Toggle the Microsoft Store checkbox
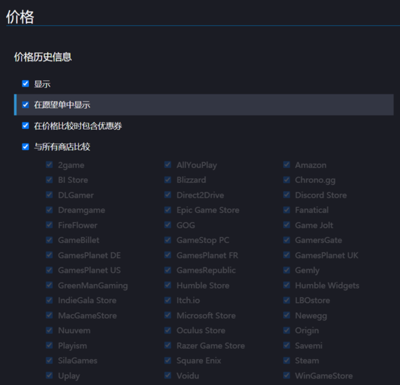The image size is (400, 385). pyautogui.click(x=168, y=315)
